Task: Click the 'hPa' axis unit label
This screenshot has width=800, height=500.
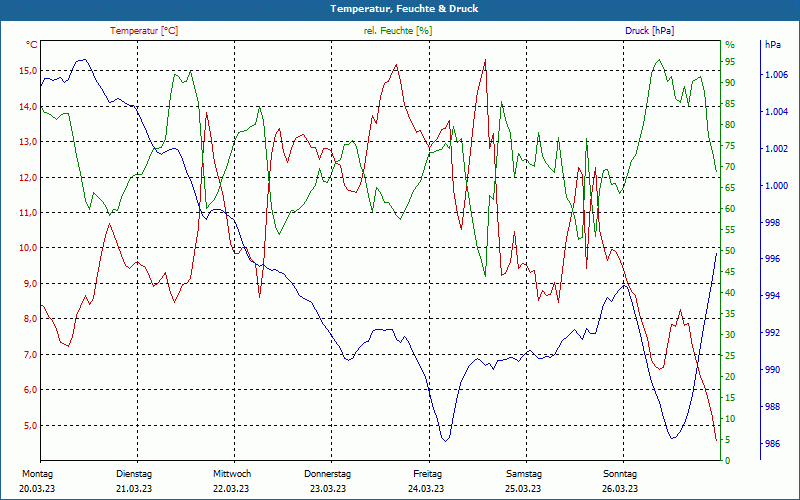Action: [773, 45]
